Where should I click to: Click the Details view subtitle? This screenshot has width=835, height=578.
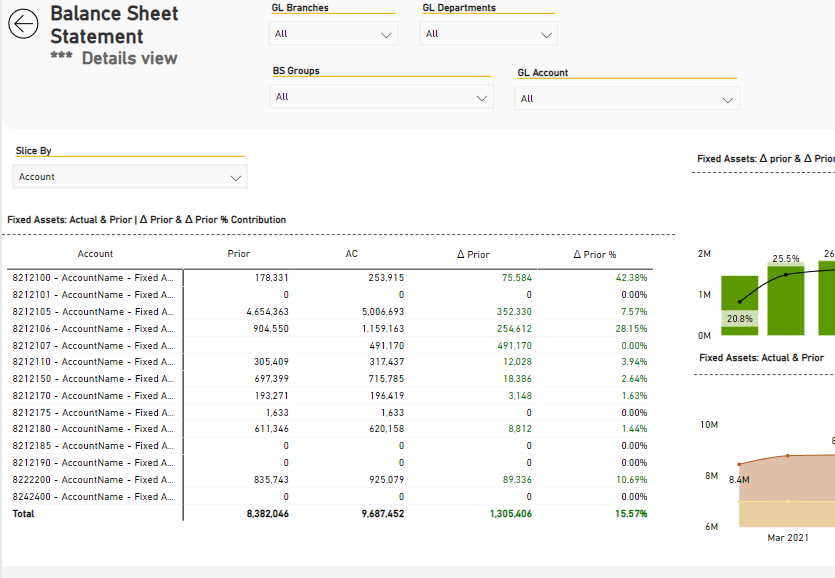(129, 58)
